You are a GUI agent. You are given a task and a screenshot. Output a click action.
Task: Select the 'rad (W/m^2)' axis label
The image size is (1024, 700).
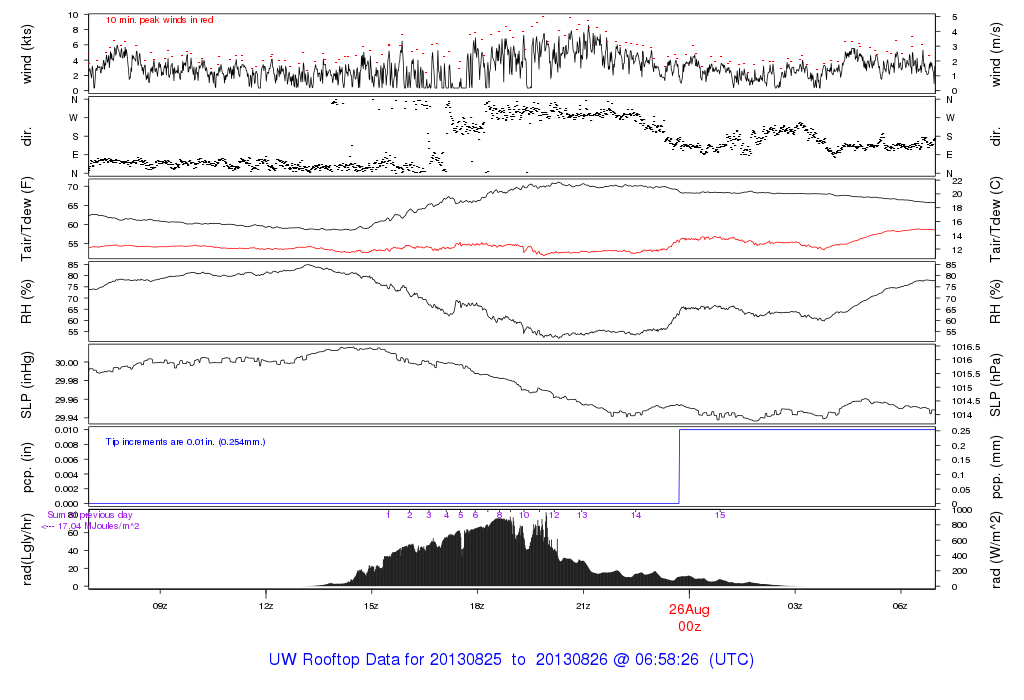coord(995,549)
